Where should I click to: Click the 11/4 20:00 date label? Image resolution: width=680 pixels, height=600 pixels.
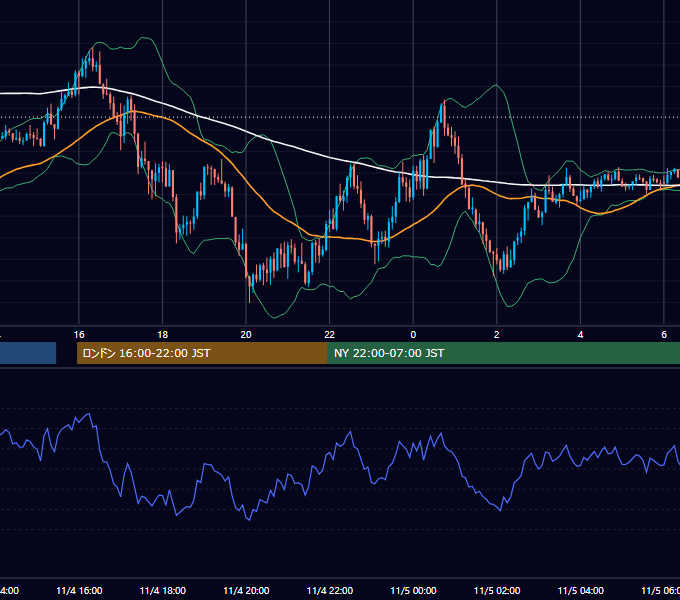point(246,591)
